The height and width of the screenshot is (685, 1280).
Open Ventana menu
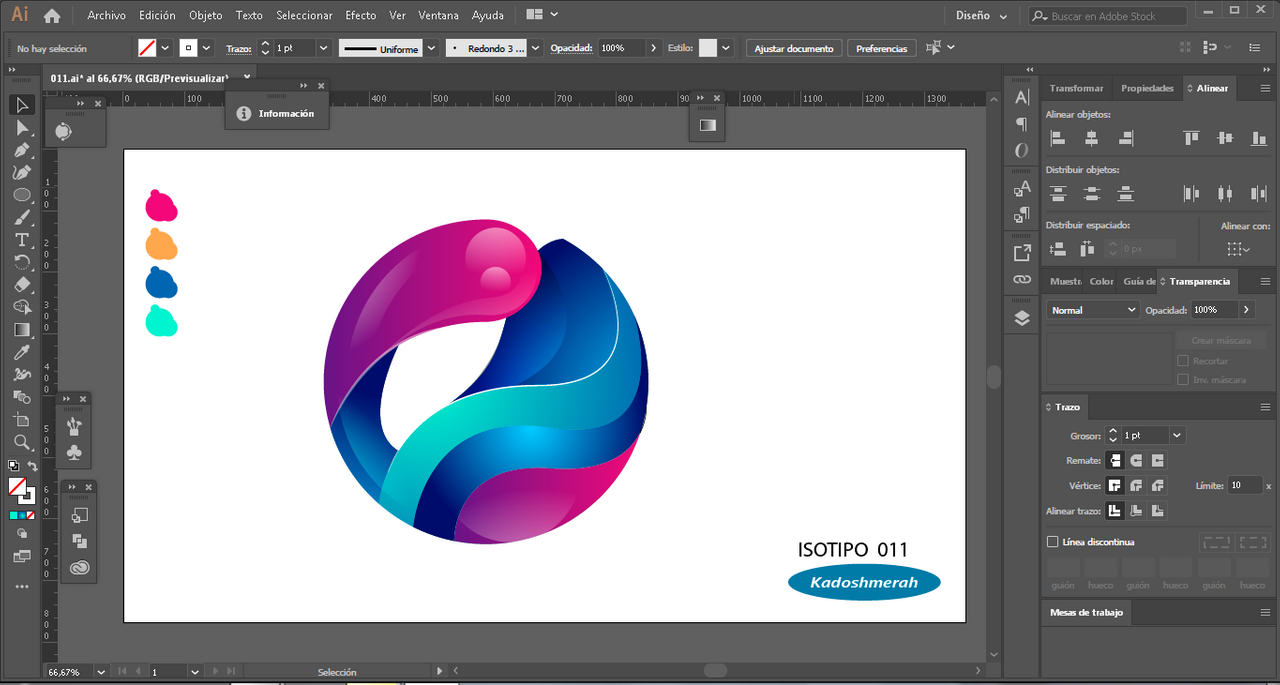439,15
